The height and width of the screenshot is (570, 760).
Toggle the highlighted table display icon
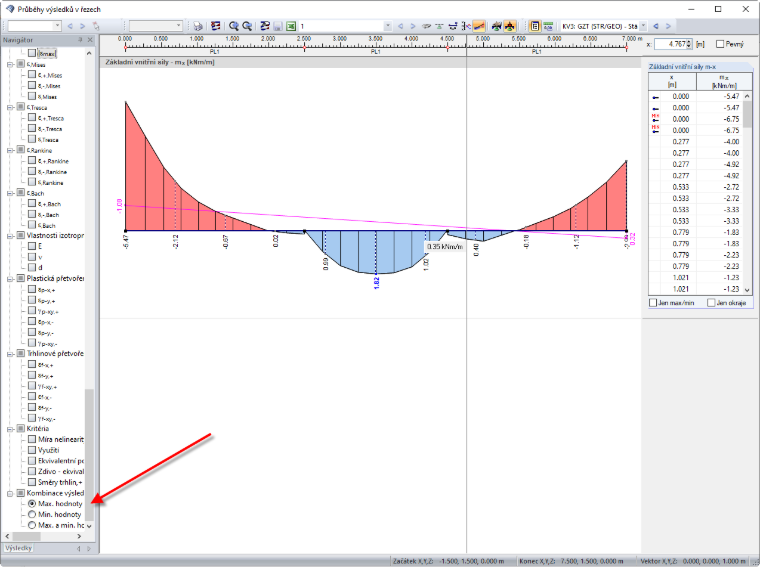click(535, 26)
